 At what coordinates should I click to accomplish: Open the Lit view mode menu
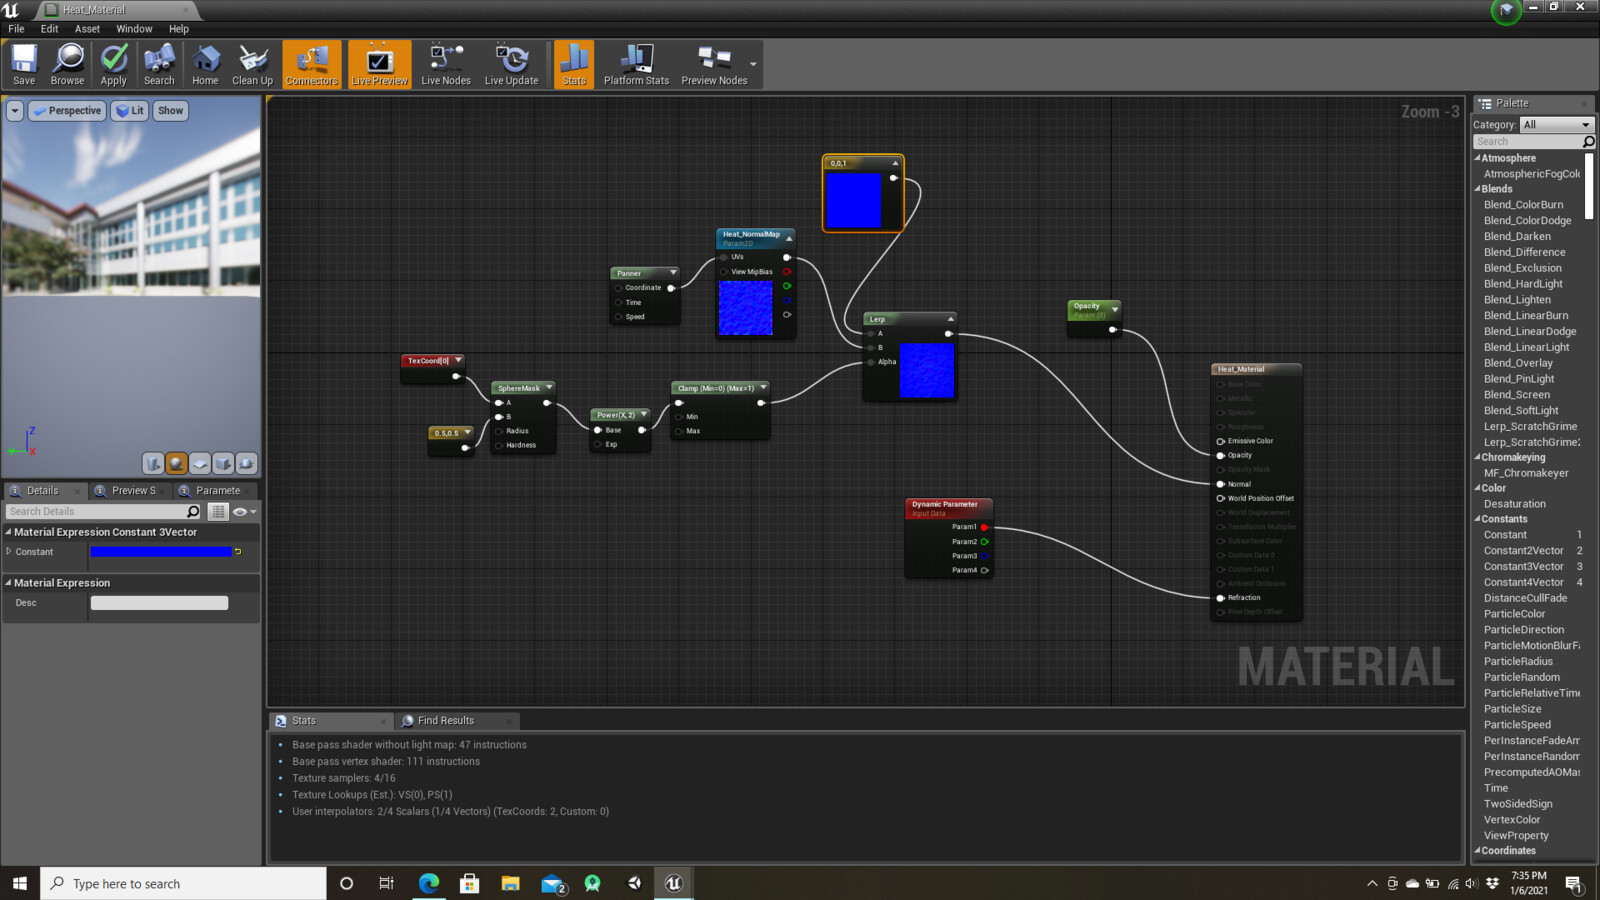point(130,111)
